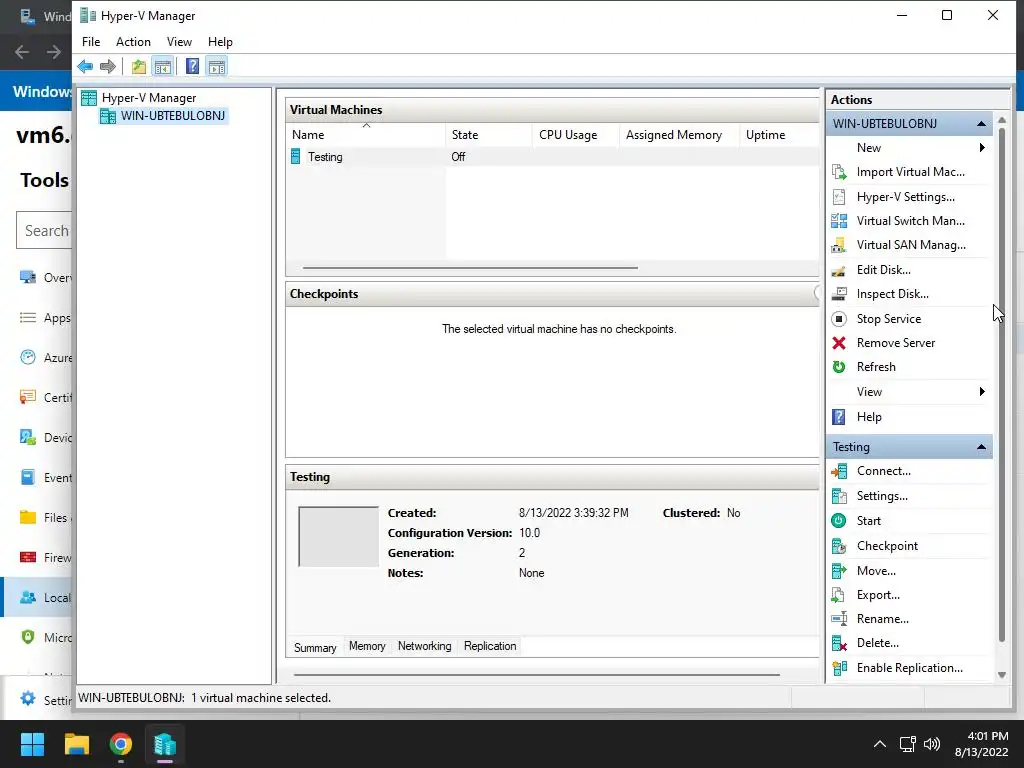Click the Actions pane scroll down arrow
Image resolution: width=1024 pixels, height=768 pixels.
click(x=1002, y=675)
